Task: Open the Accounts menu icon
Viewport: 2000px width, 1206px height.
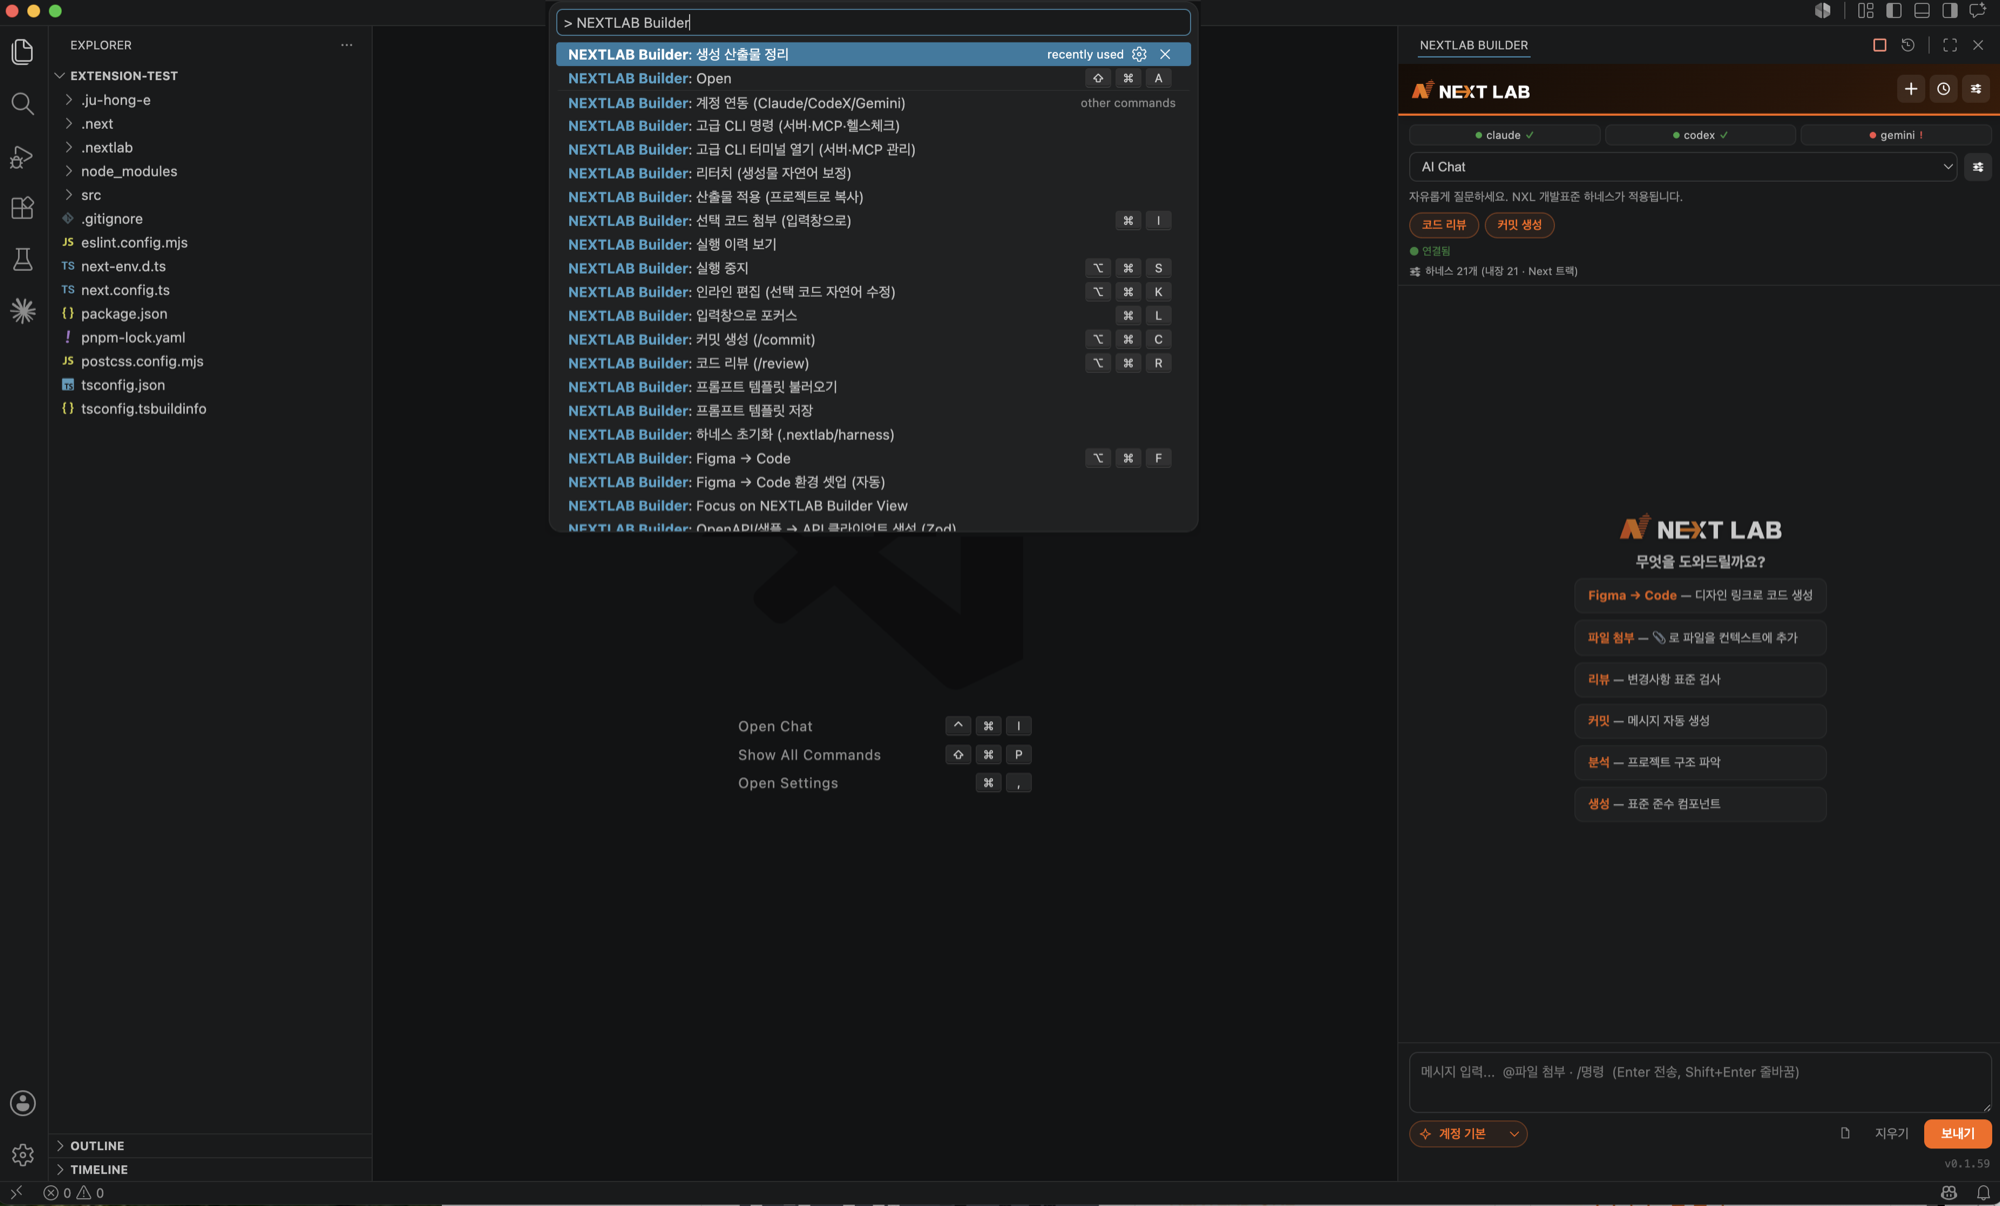Action: click(22, 1103)
